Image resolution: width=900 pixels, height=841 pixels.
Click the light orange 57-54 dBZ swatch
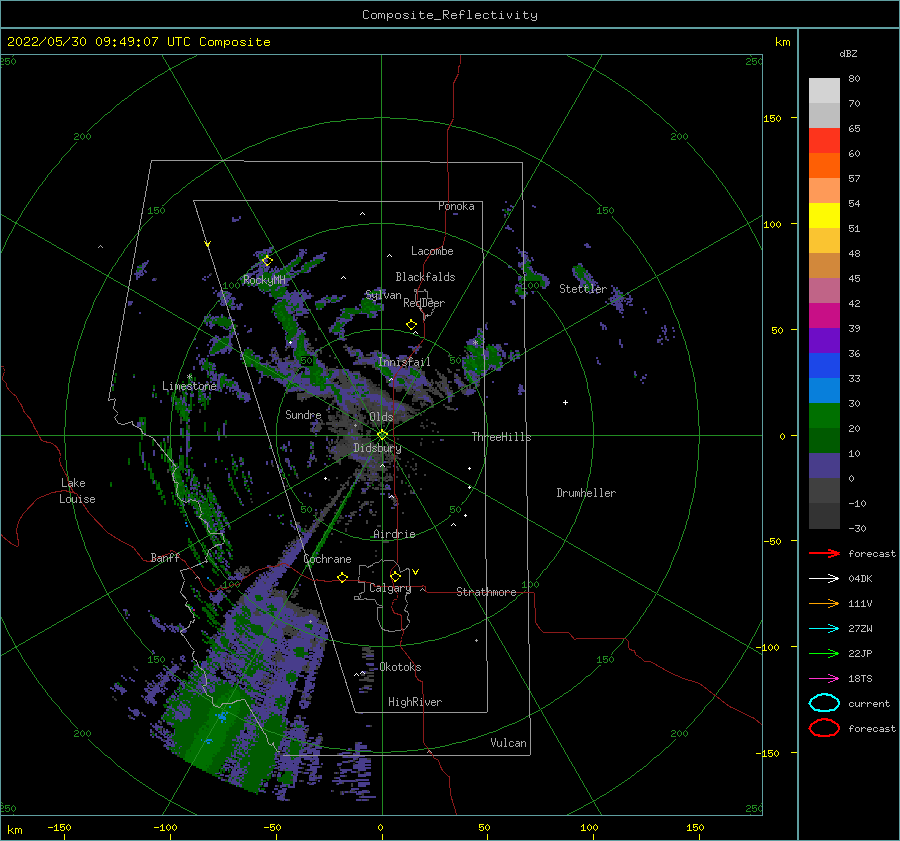[824, 191]
